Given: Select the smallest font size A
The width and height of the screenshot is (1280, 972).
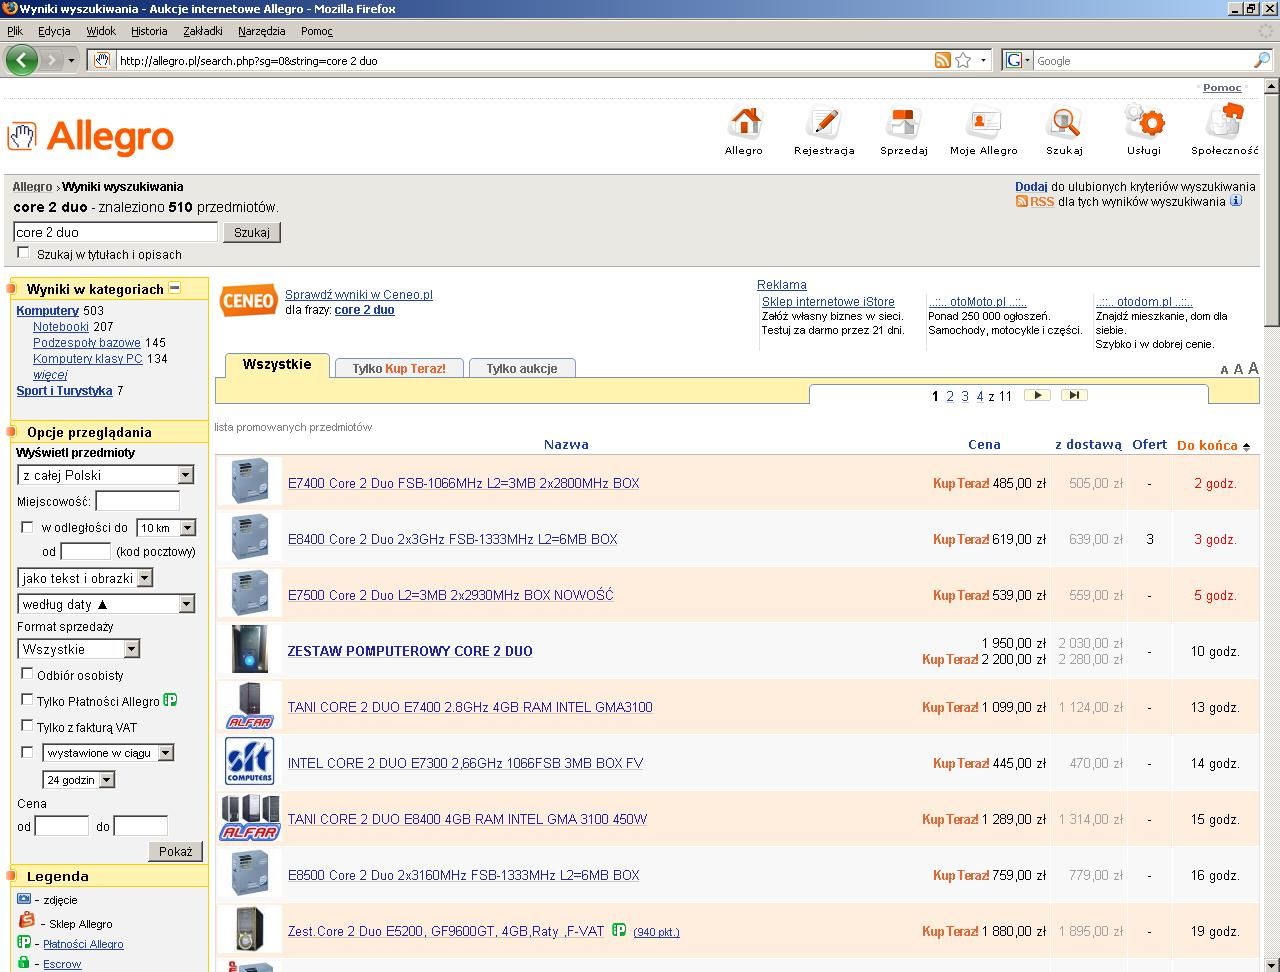Looking at the screenshot, I should [x=1224, y=370].
